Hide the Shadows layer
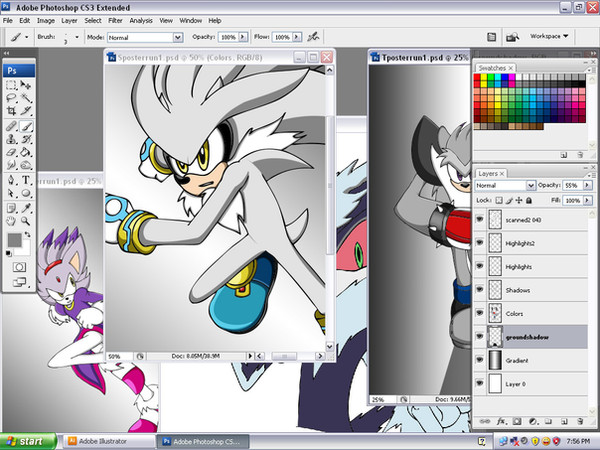 coord(479,289)
